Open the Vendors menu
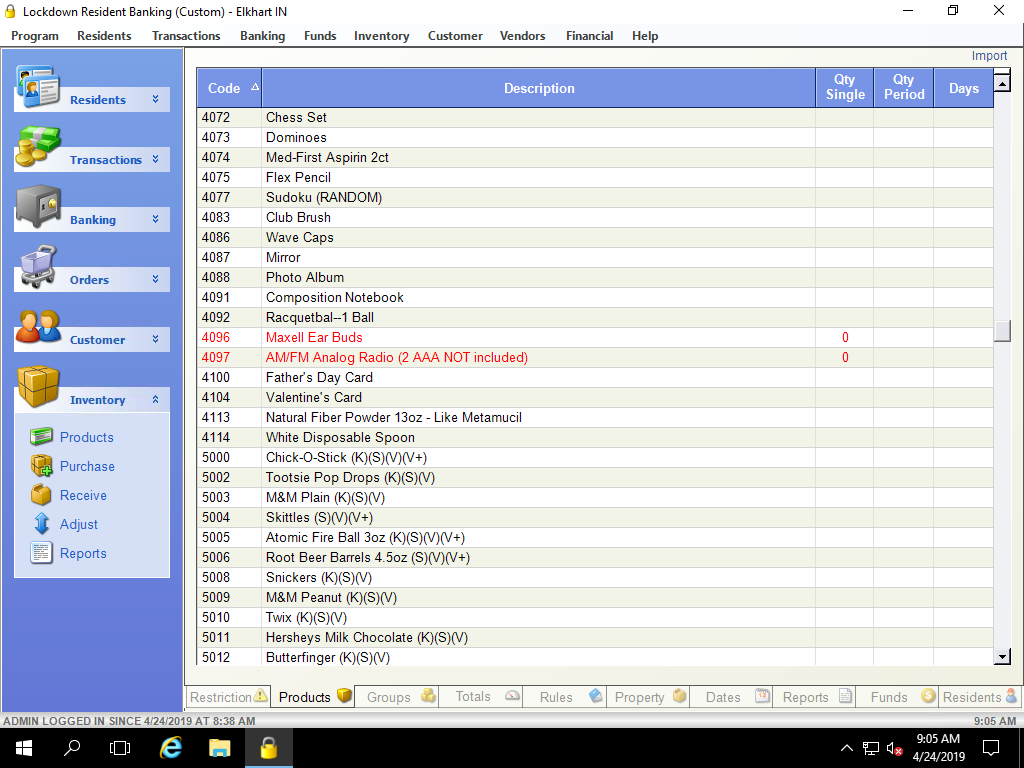Image resolution: width=1024 pixels, height=768 pixels. pos(522,36)
